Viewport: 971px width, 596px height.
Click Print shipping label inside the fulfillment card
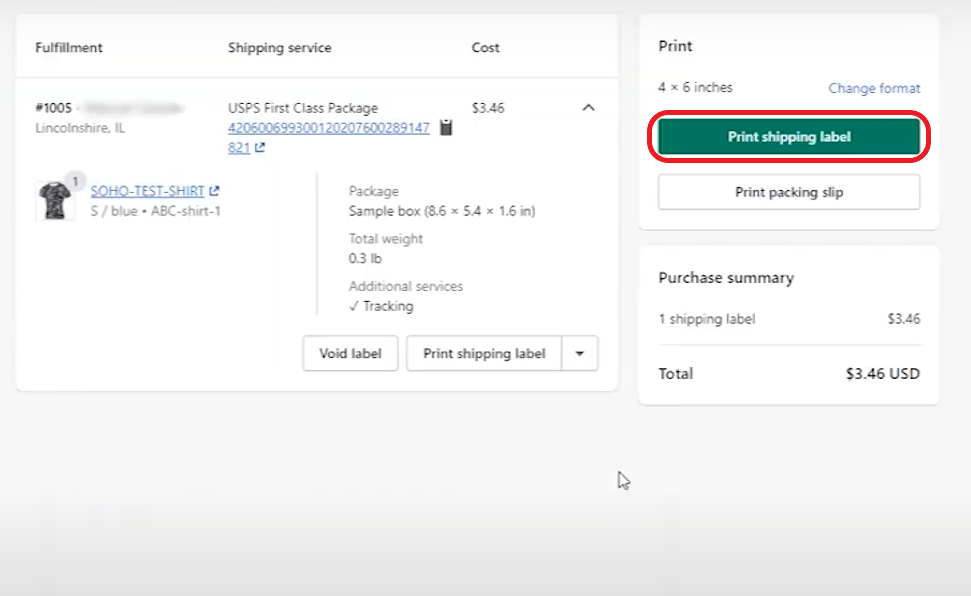click(485, 353)
